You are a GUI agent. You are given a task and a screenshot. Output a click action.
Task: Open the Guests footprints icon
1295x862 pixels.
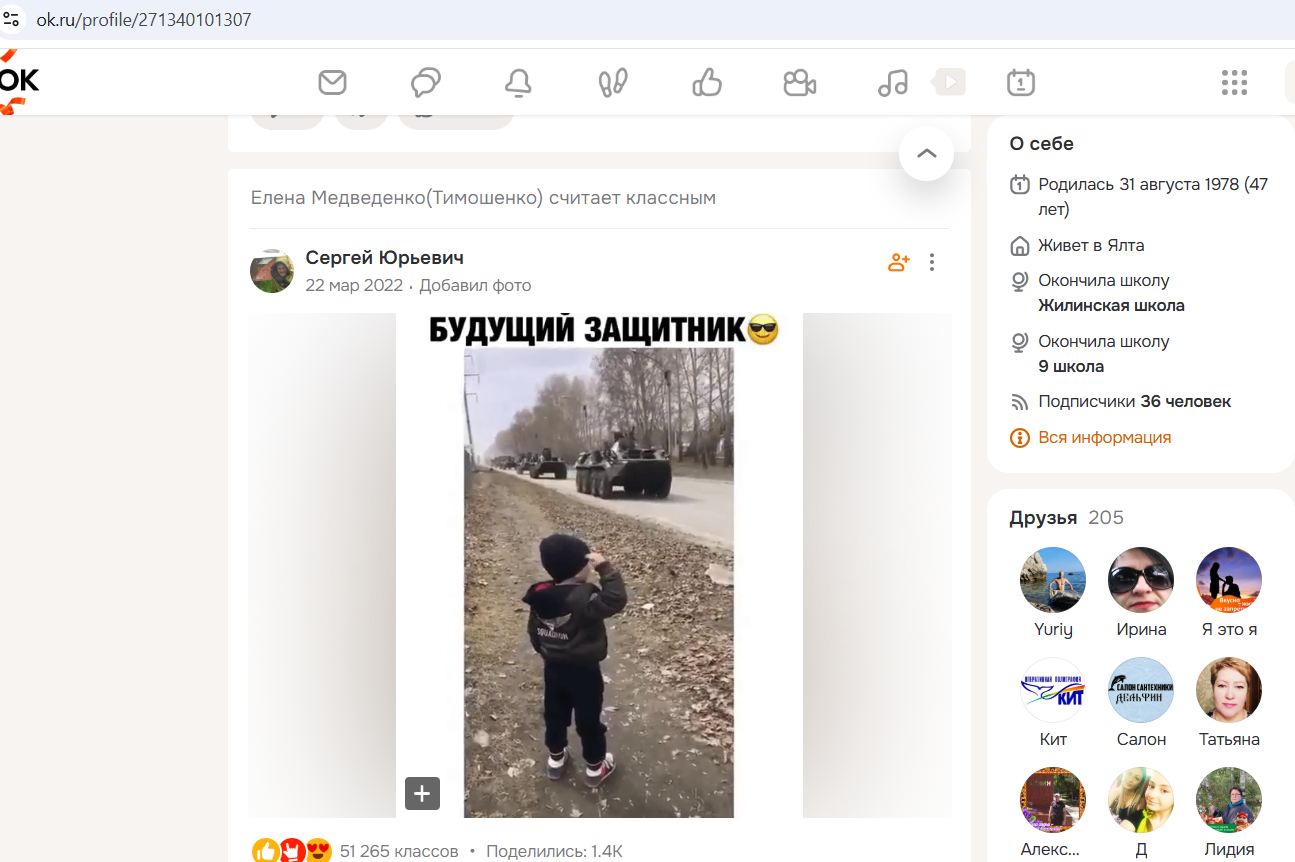[612, 82]
